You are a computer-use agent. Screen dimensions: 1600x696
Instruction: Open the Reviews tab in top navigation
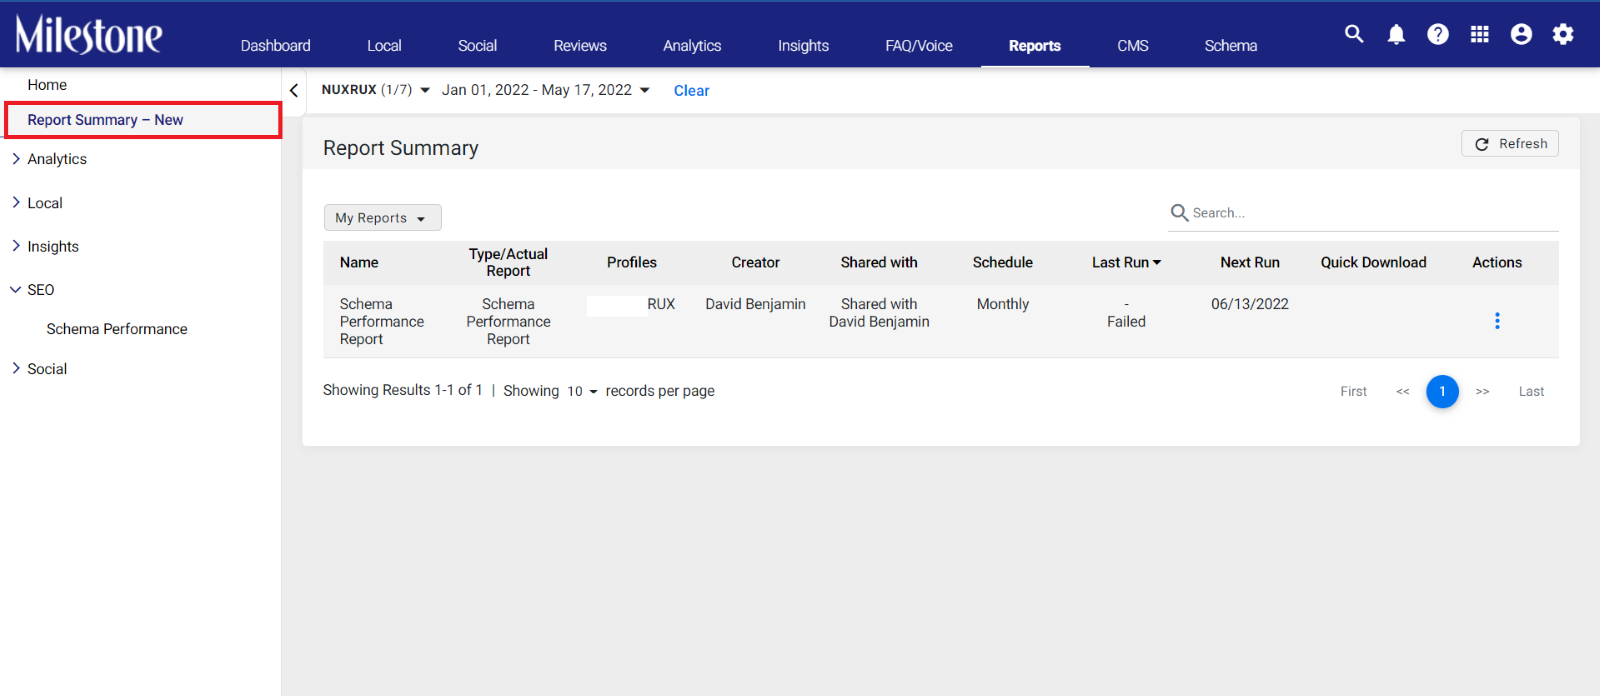[580, 46]
